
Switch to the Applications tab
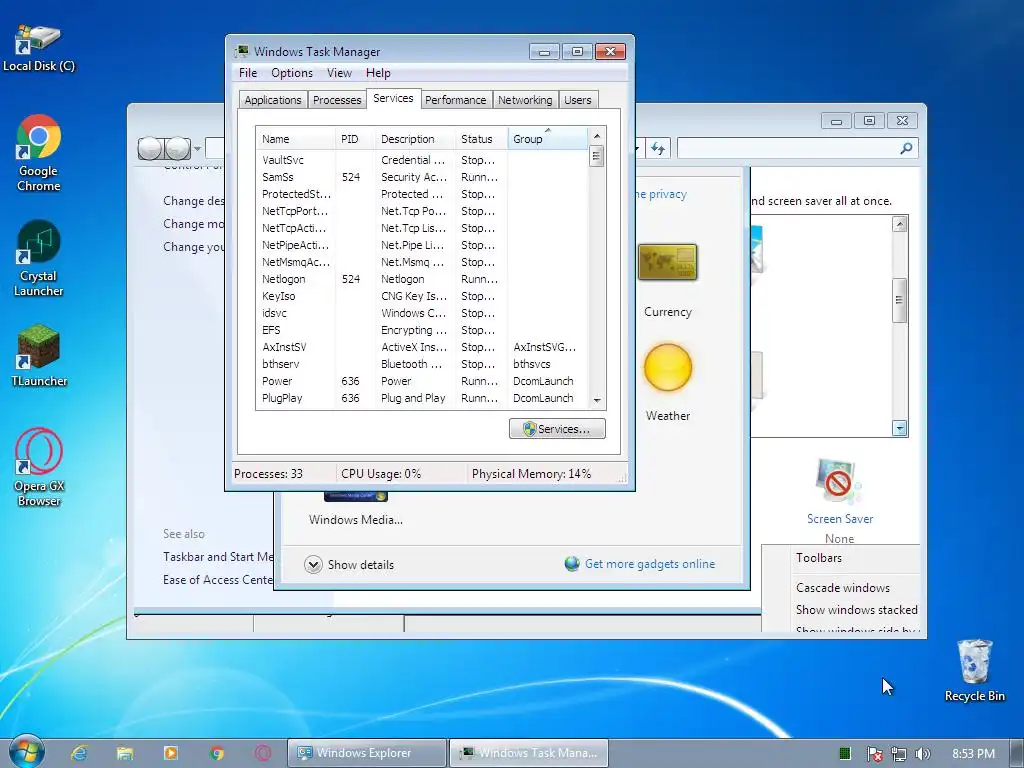[x=273, y=100]
